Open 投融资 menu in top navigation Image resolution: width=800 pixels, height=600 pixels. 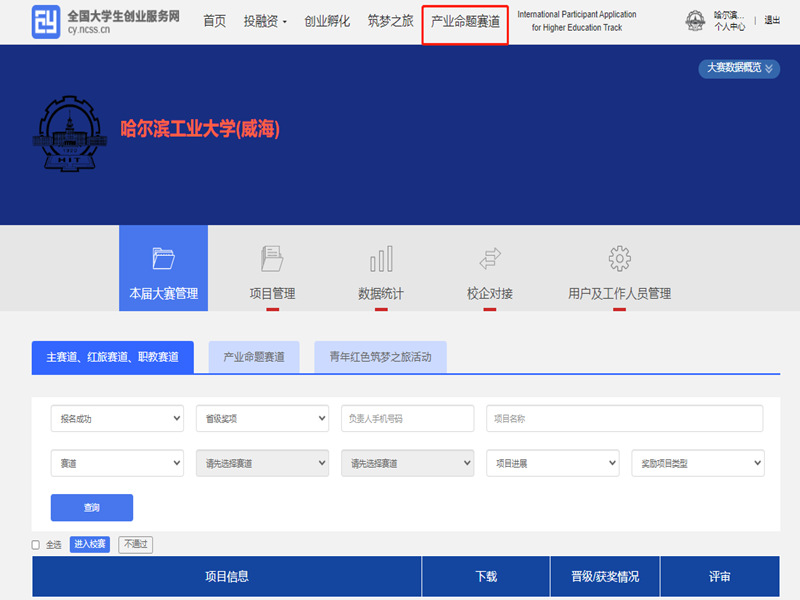click(x=265, y=21)
